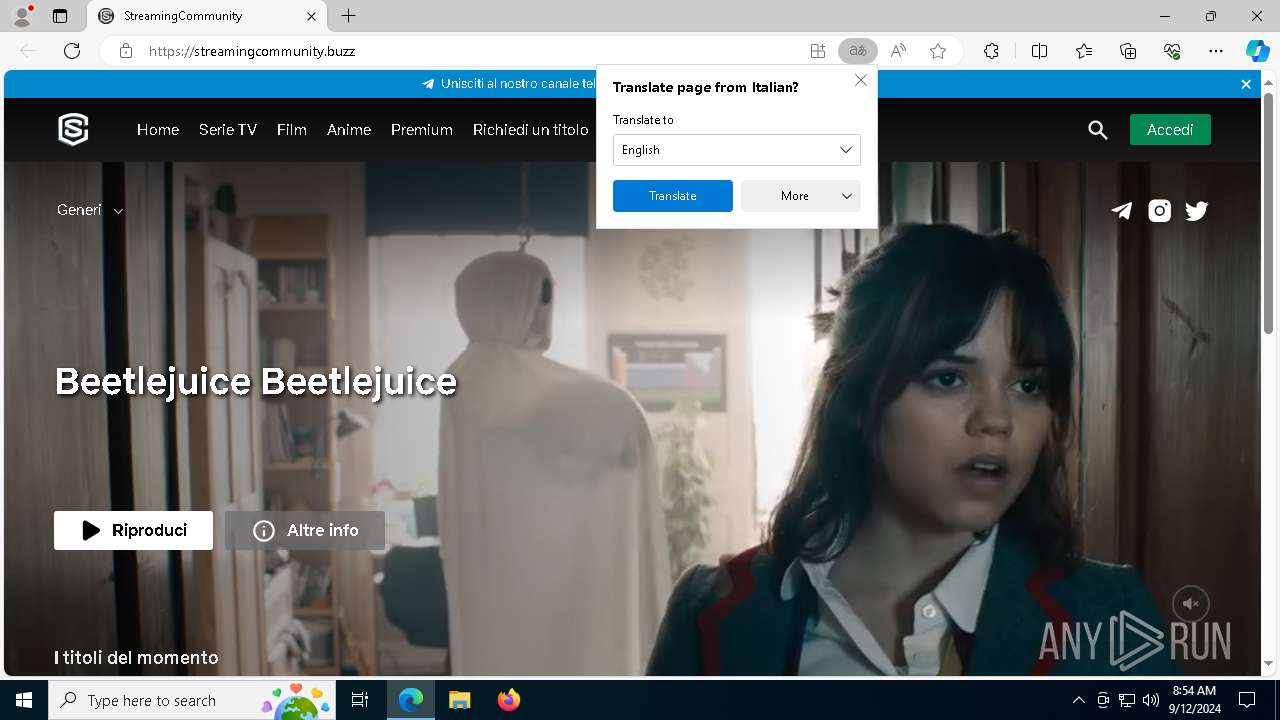
Task: Toggle Split screen icon
Action: pos(1039,51)
